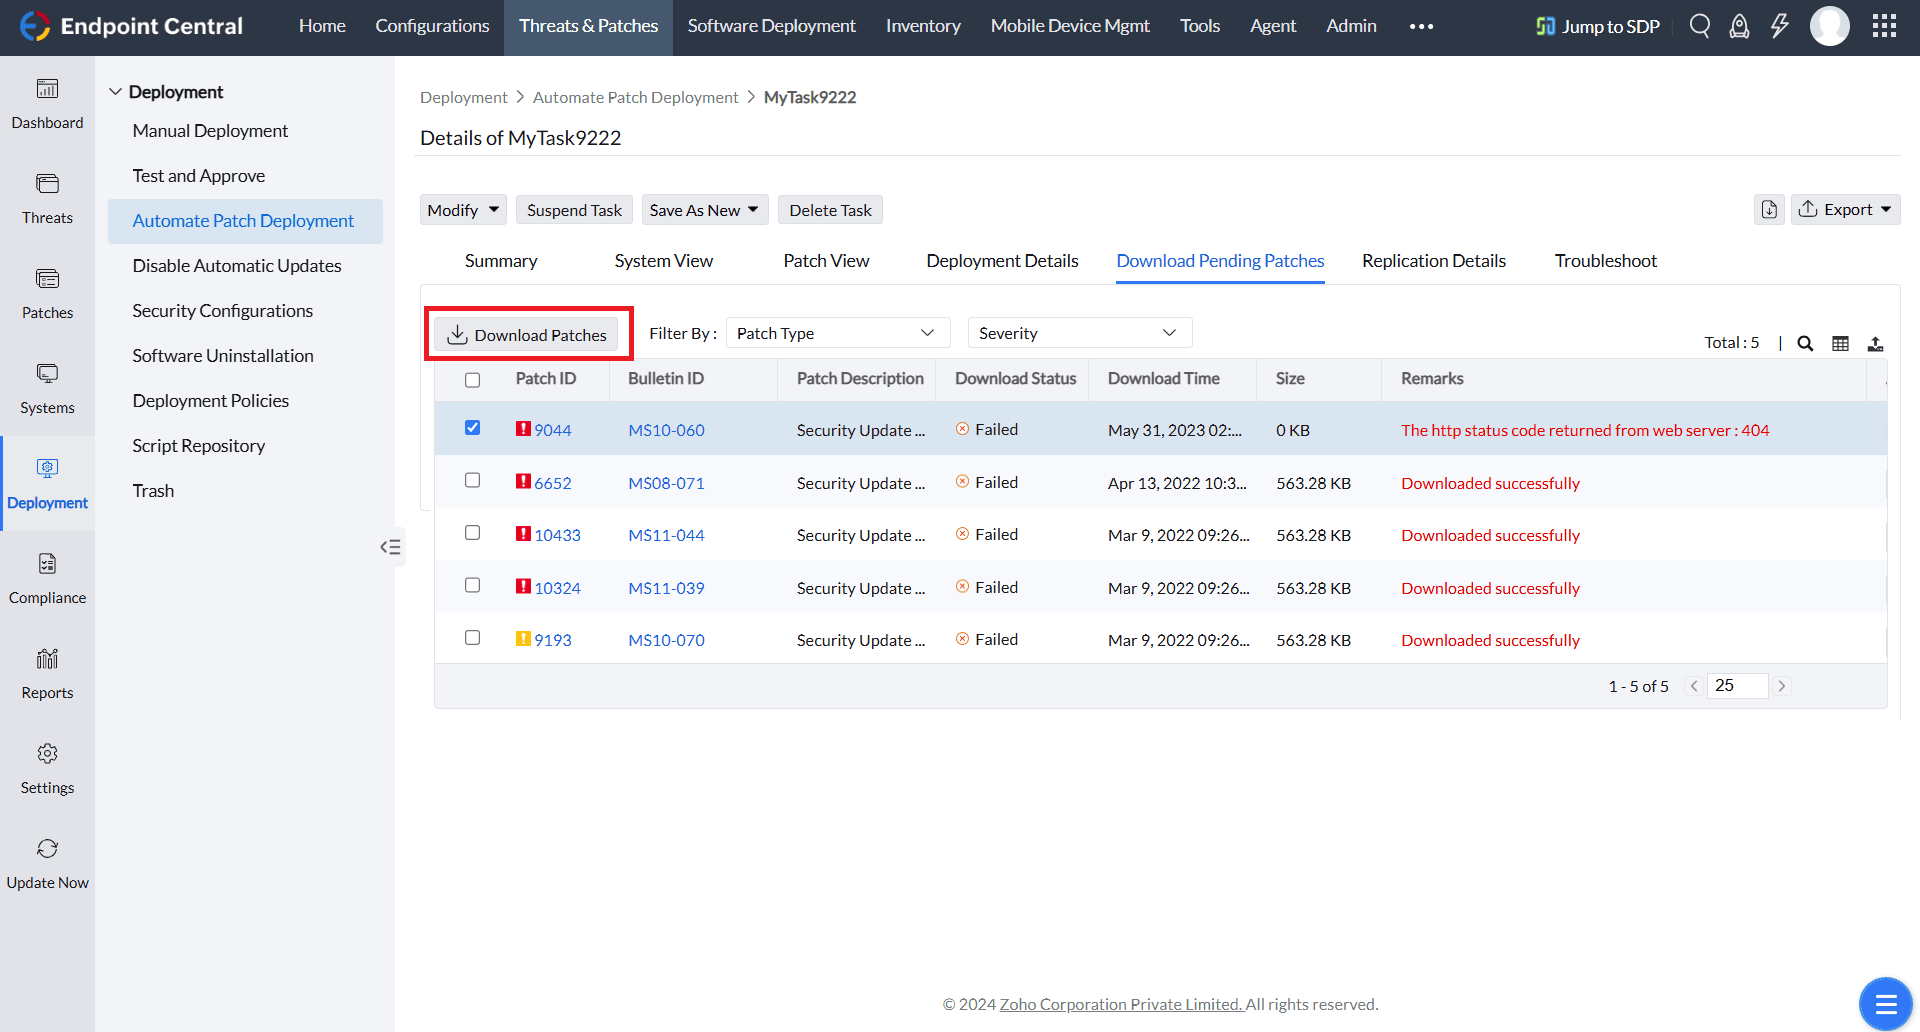Image resolution: width=1920 pixels, height=1032 pixels.
Task: Click the quick actions lightning bolt icon
Action: pos(1779,26)
